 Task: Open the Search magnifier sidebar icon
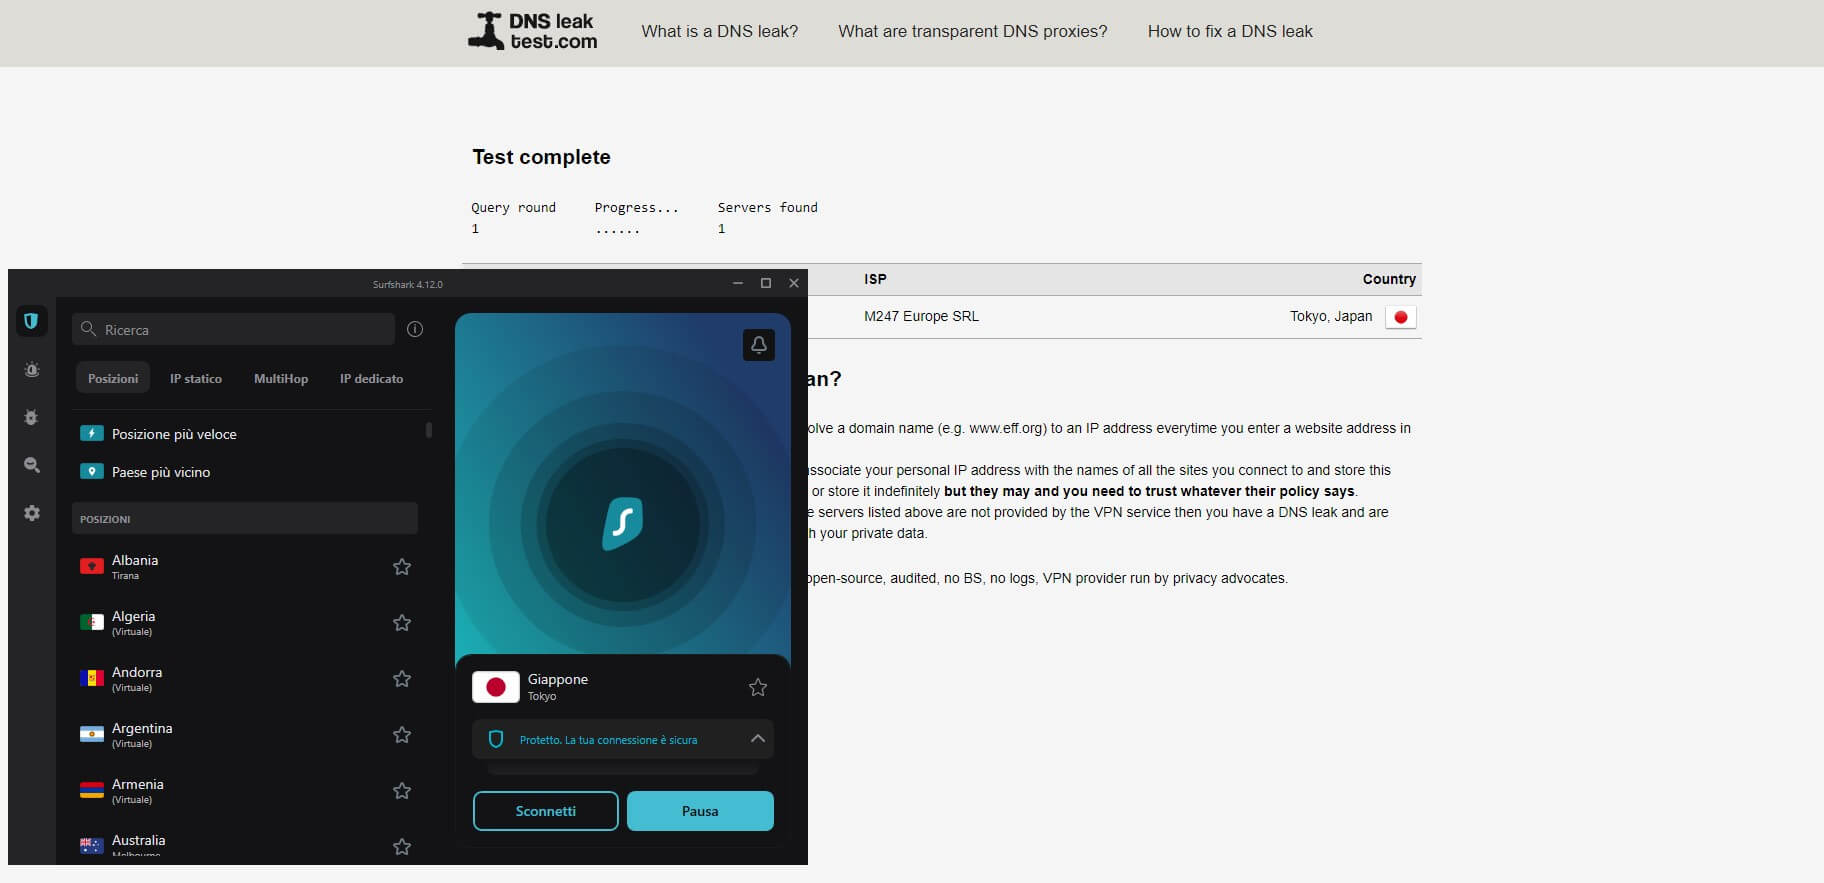32,465
